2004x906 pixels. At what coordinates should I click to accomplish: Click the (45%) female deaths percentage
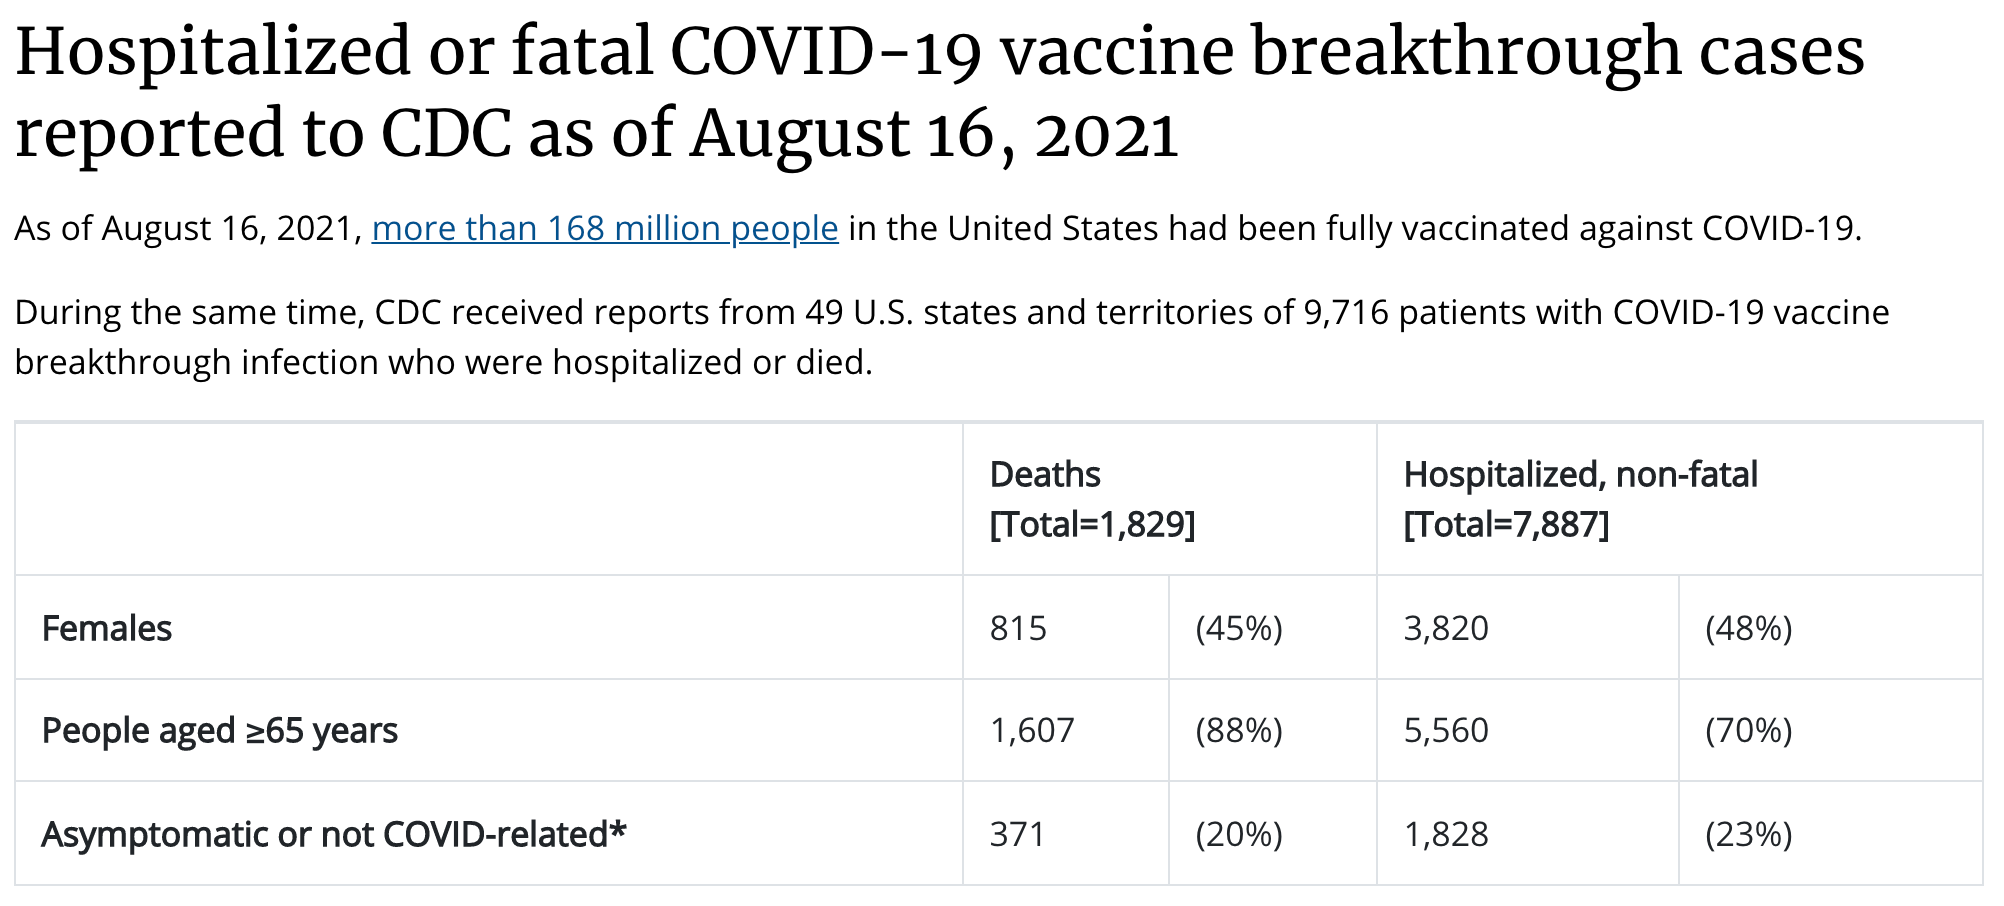click(x=1239, y=629)
